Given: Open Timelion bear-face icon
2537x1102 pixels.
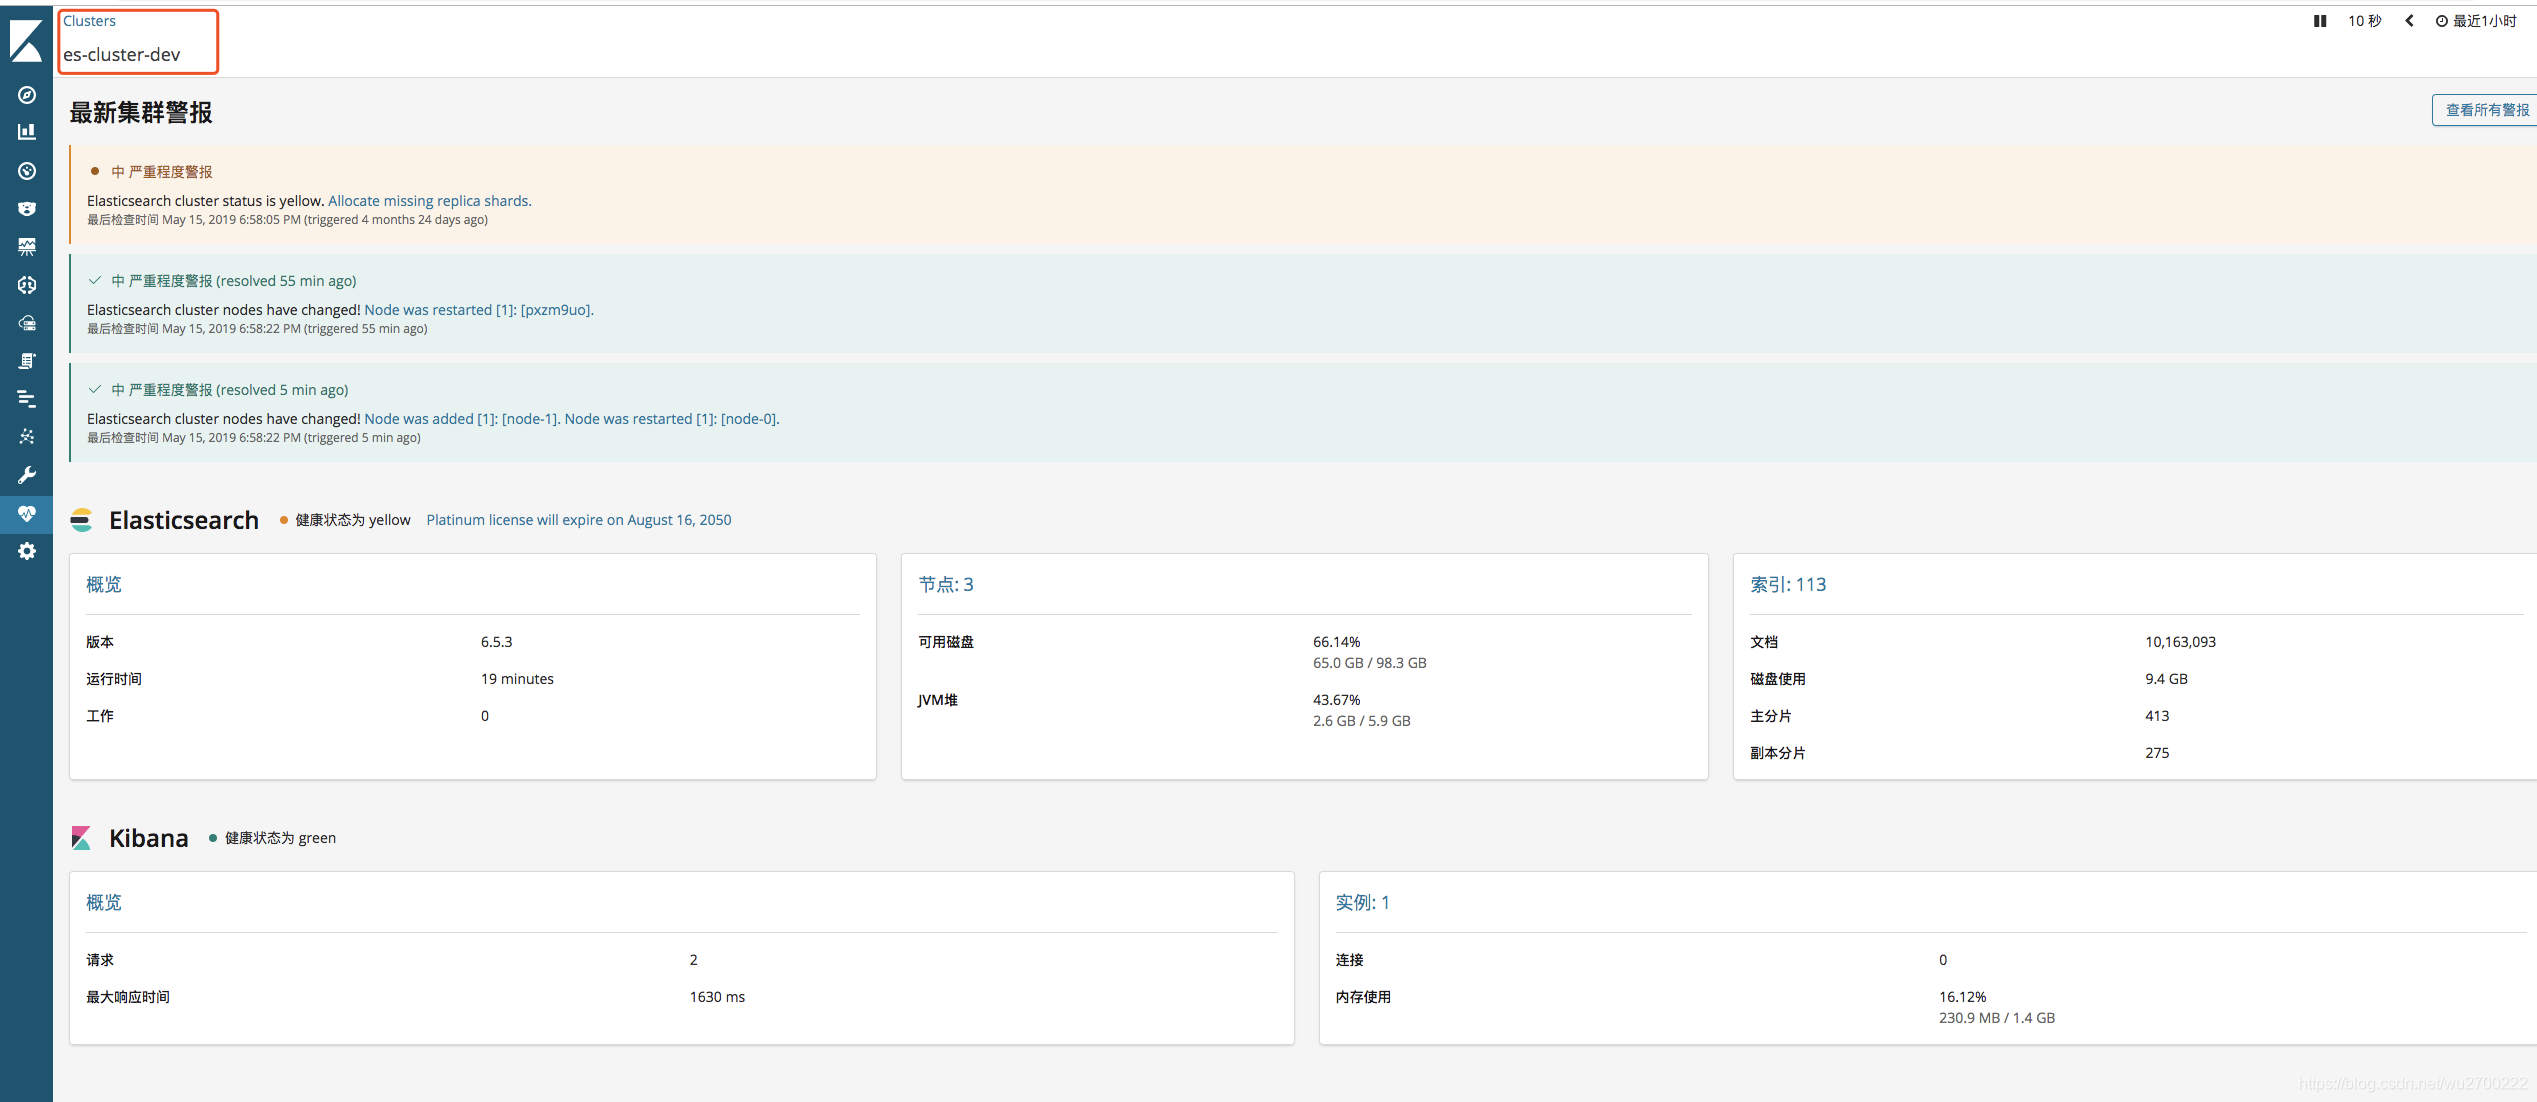Looking at the screenshot, I should point(27,209).
